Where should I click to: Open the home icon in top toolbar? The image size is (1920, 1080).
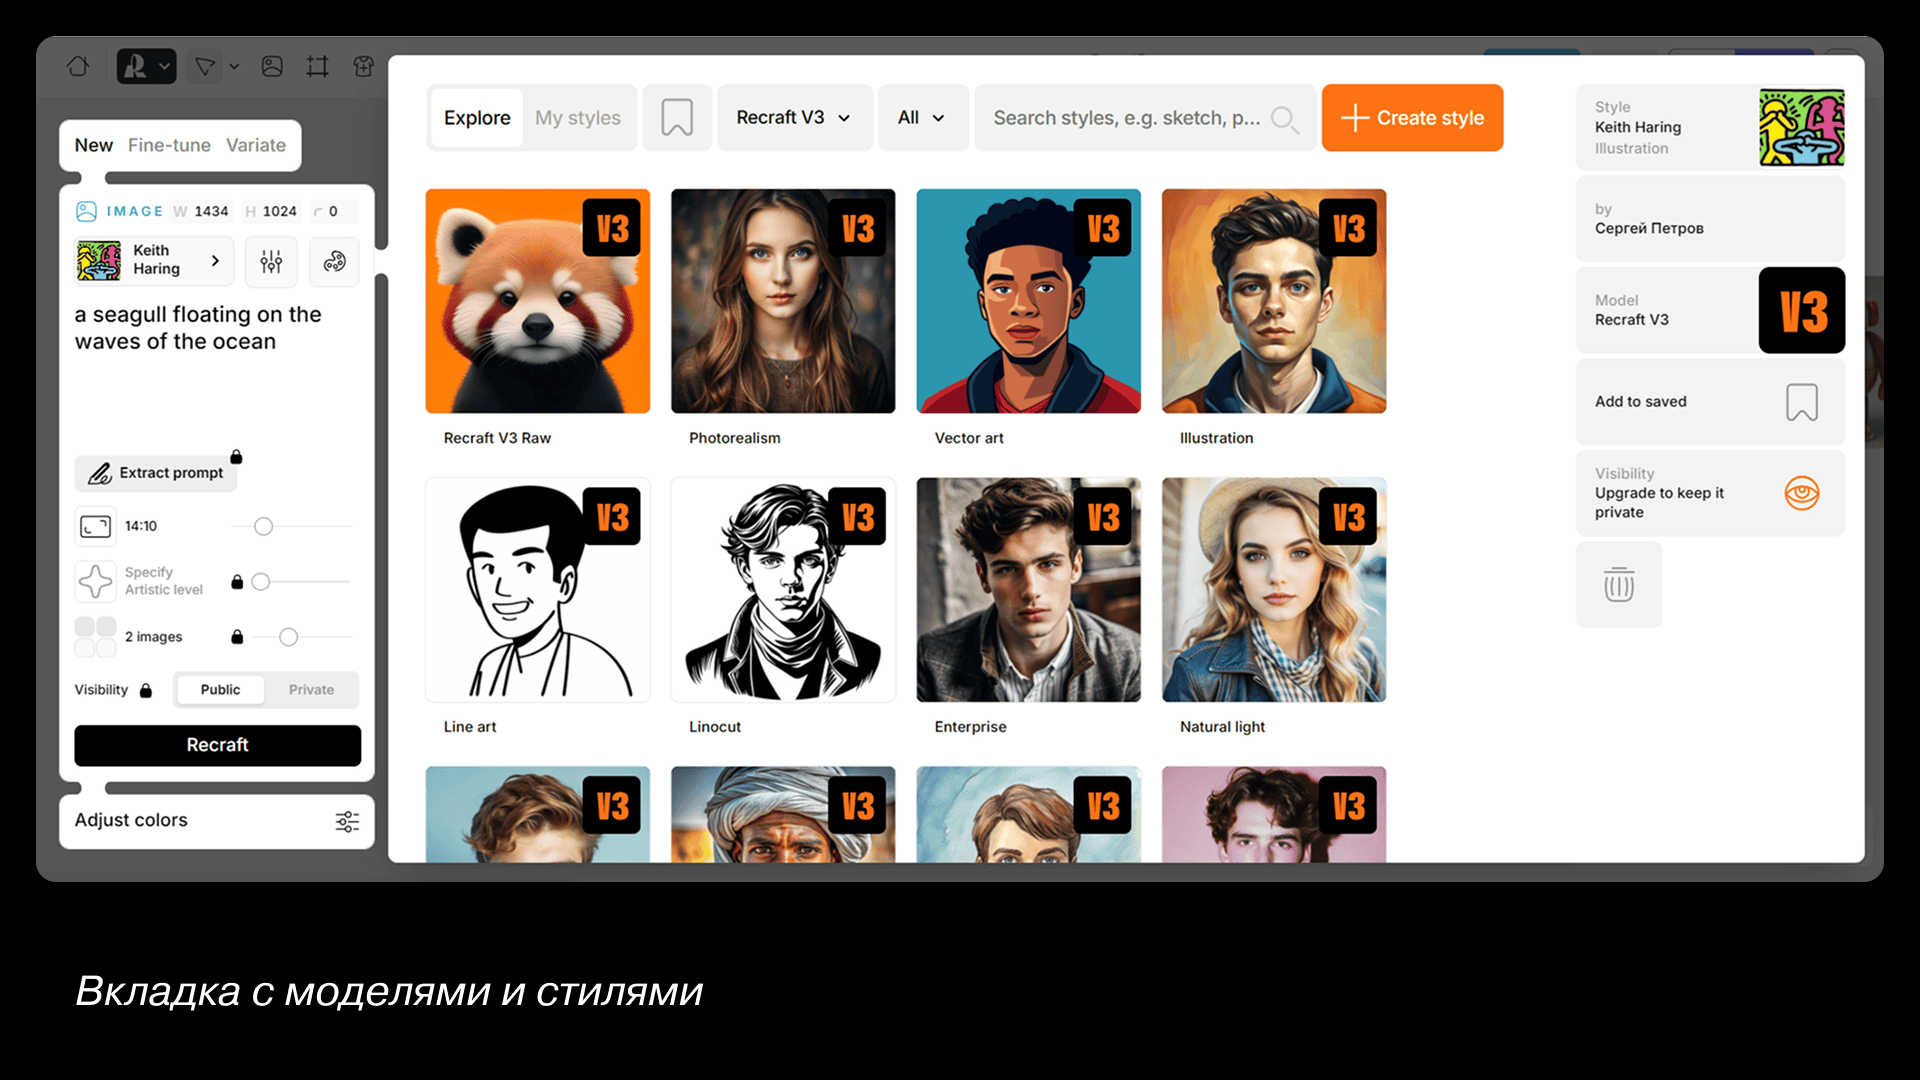click(78, 67)
